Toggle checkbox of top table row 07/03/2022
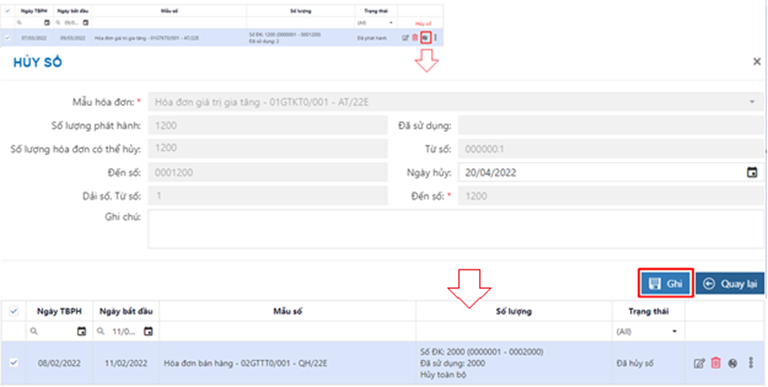Image resolution: width=768 pixels, height=387 pixels. [x=7, y=38]
